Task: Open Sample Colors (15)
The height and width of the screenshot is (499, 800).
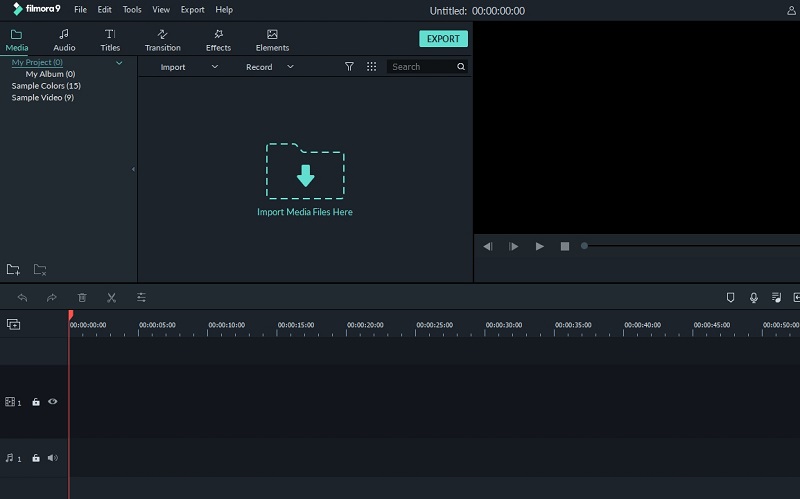Action: point(46,86)
